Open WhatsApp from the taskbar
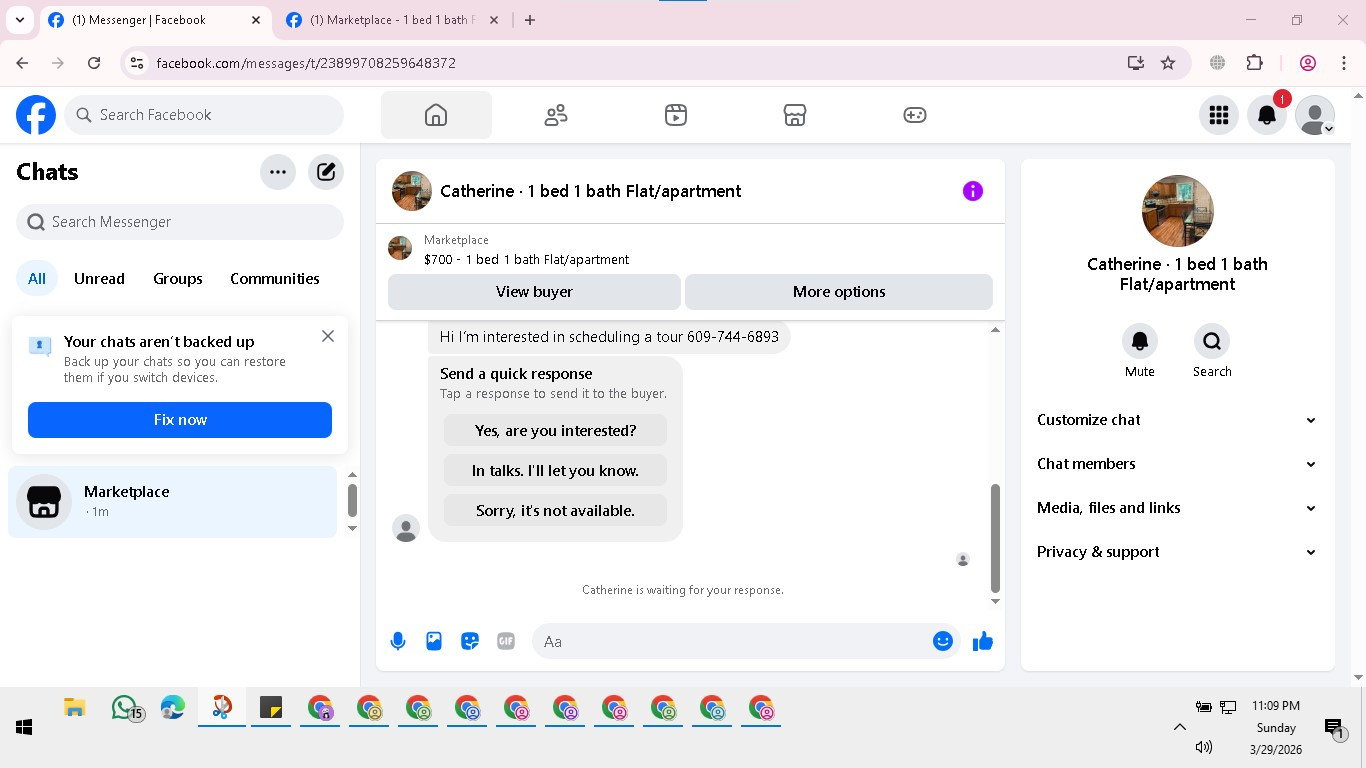 coord(125,708)
